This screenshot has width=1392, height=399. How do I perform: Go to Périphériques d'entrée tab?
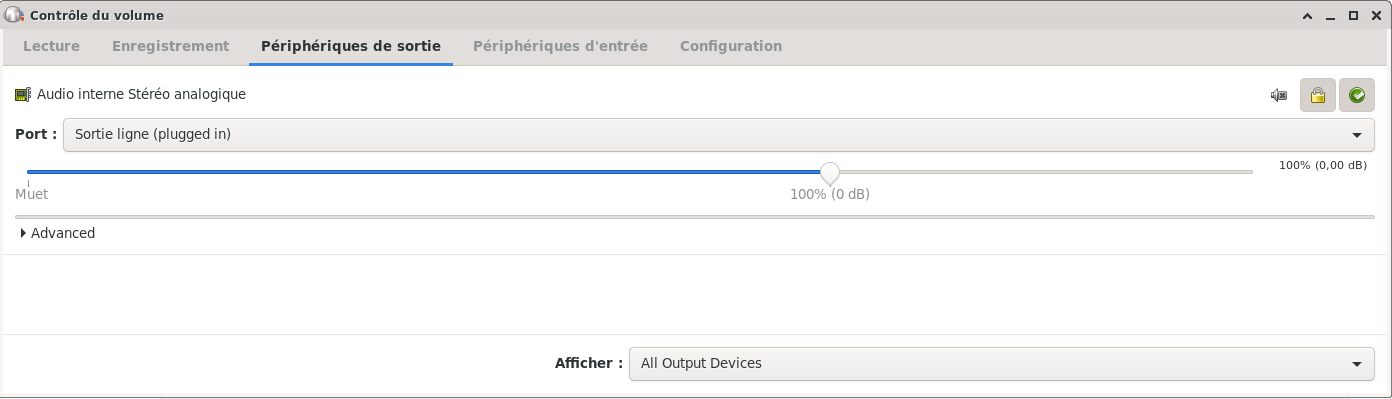pos(560,46)
